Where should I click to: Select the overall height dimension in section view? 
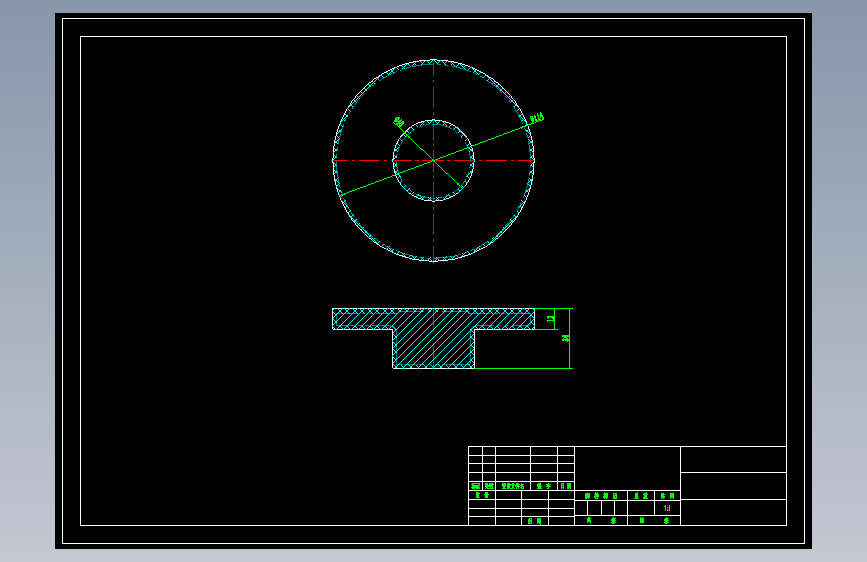pyautogui.click(x=565, y=338)
